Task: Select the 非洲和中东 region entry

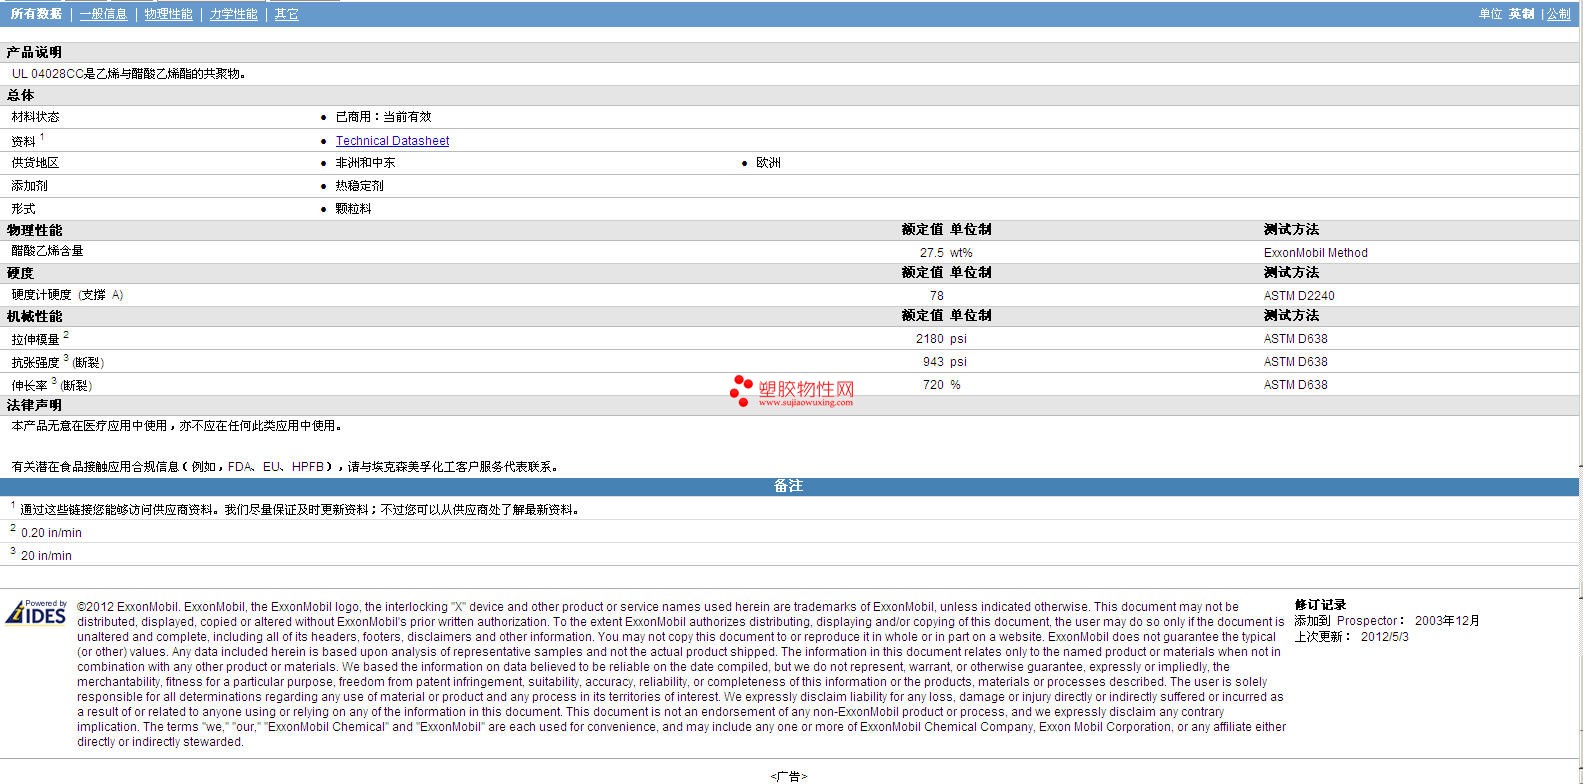Action: [365, 163]
